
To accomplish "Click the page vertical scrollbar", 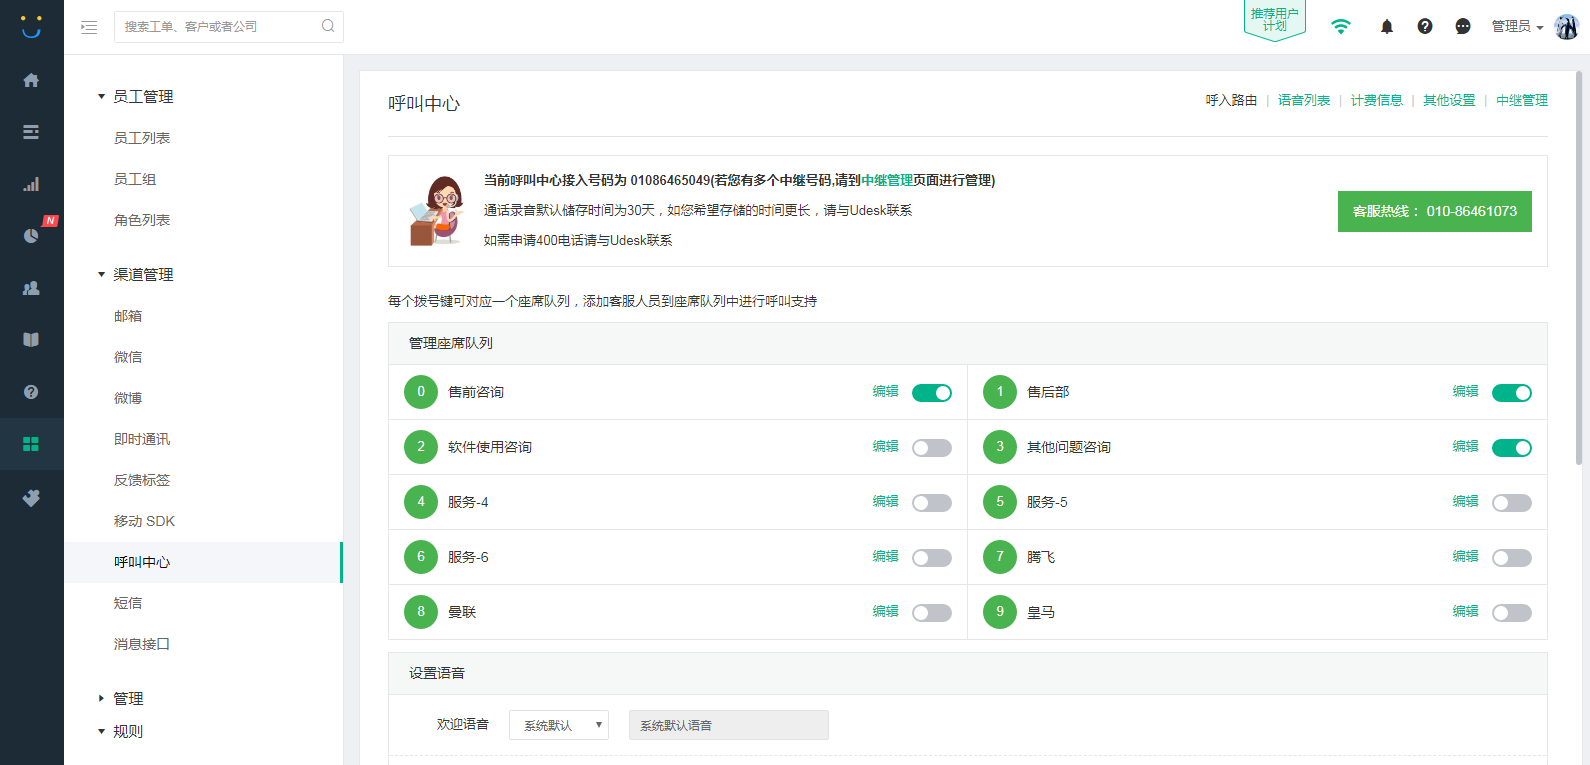I will (1581, 260).
